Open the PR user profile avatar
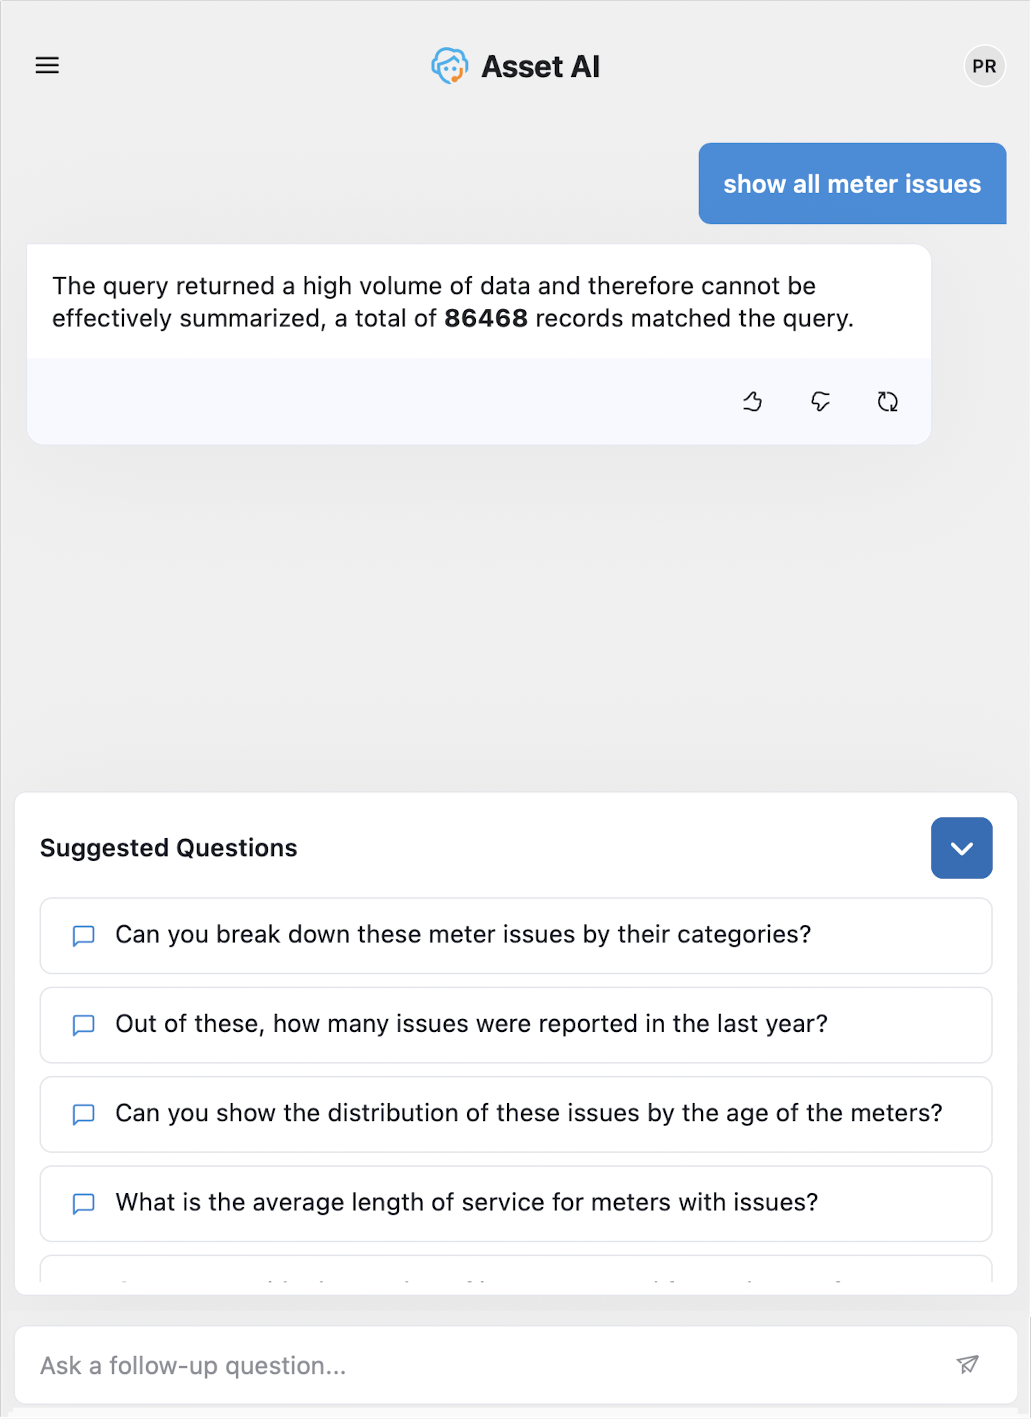This screenshot has width=1031, height=1419. point(984,66)
